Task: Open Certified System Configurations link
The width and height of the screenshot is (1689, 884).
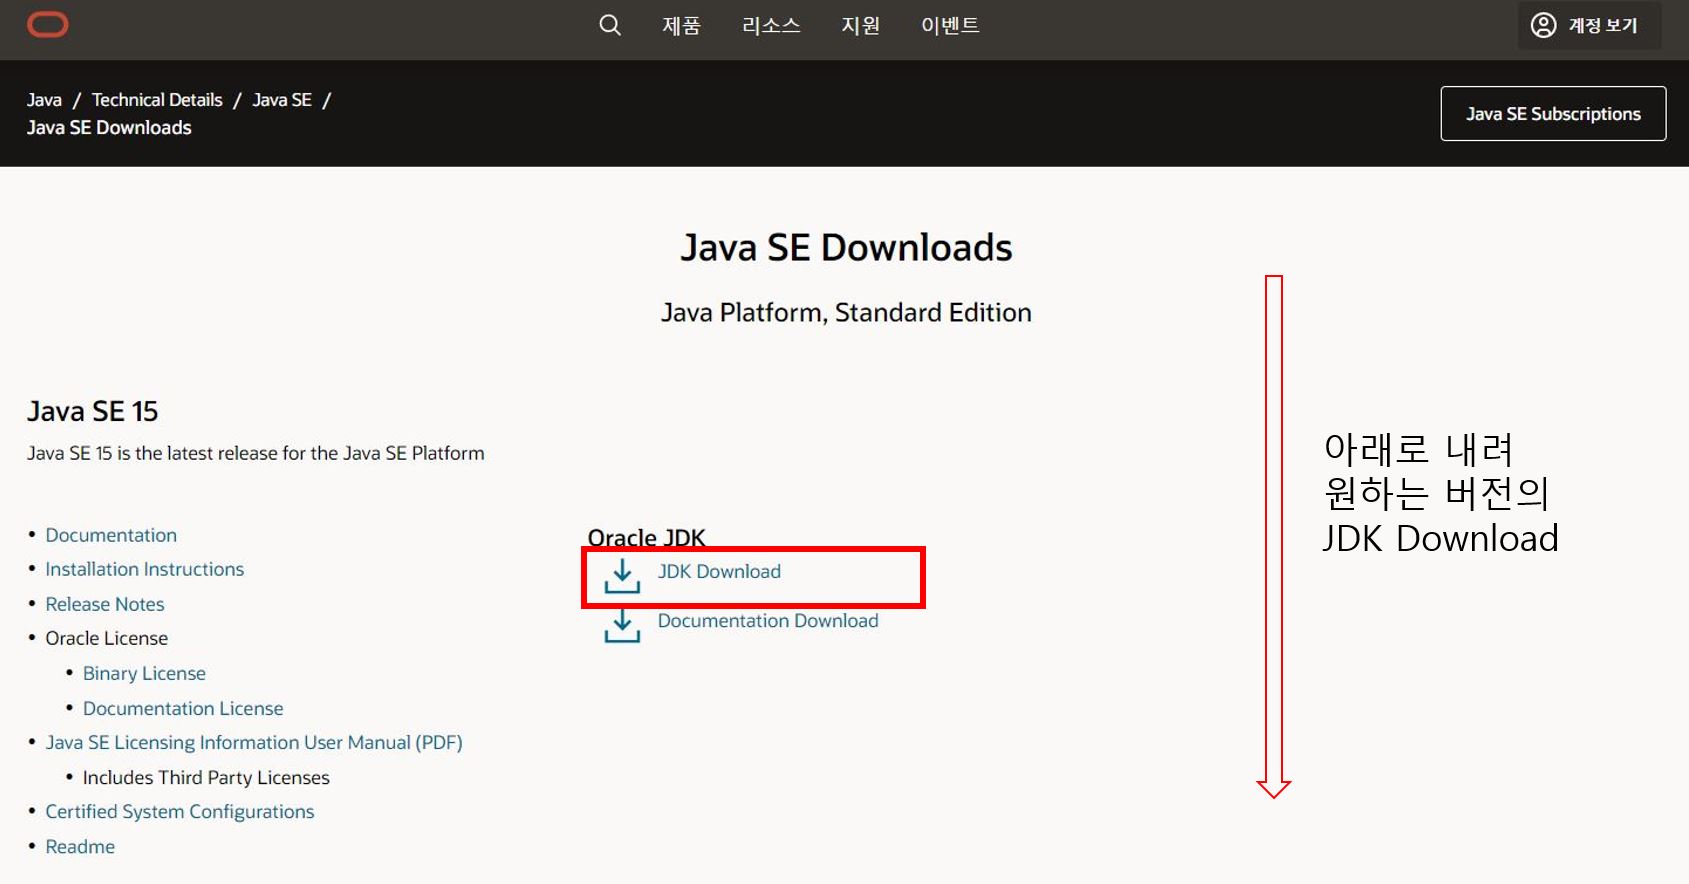Action: point(180,811)
